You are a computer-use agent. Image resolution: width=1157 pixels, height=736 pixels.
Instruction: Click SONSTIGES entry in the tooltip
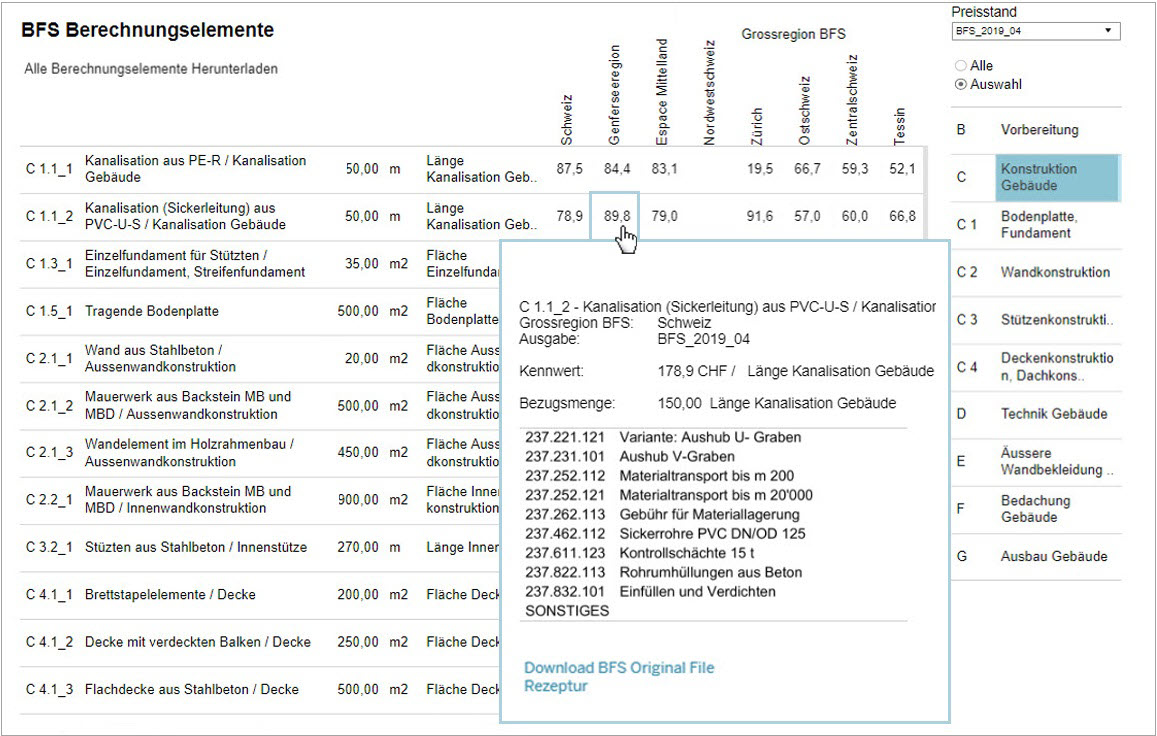pyautogui.click(x=567, y=611)
